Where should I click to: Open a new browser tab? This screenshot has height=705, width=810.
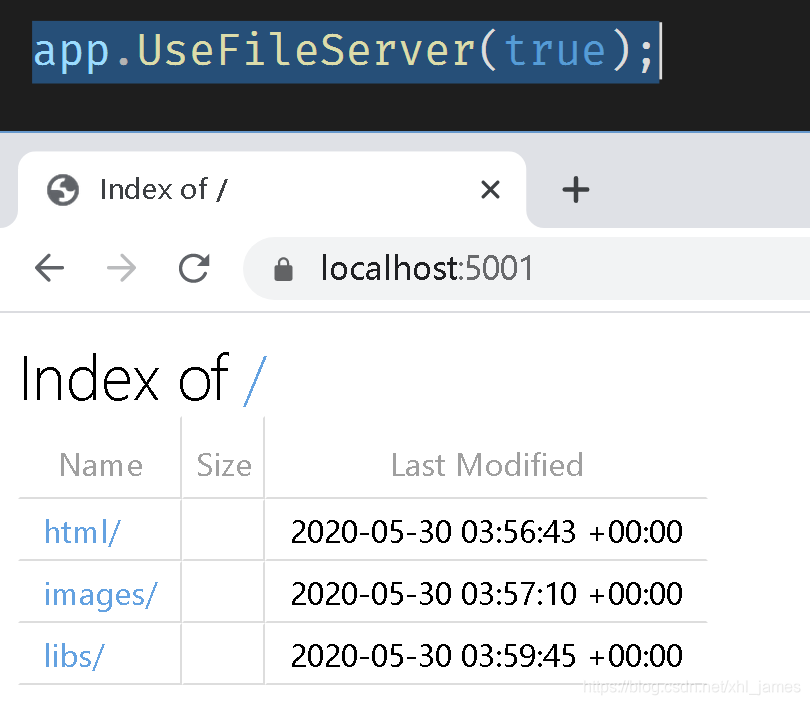point(575,190)
